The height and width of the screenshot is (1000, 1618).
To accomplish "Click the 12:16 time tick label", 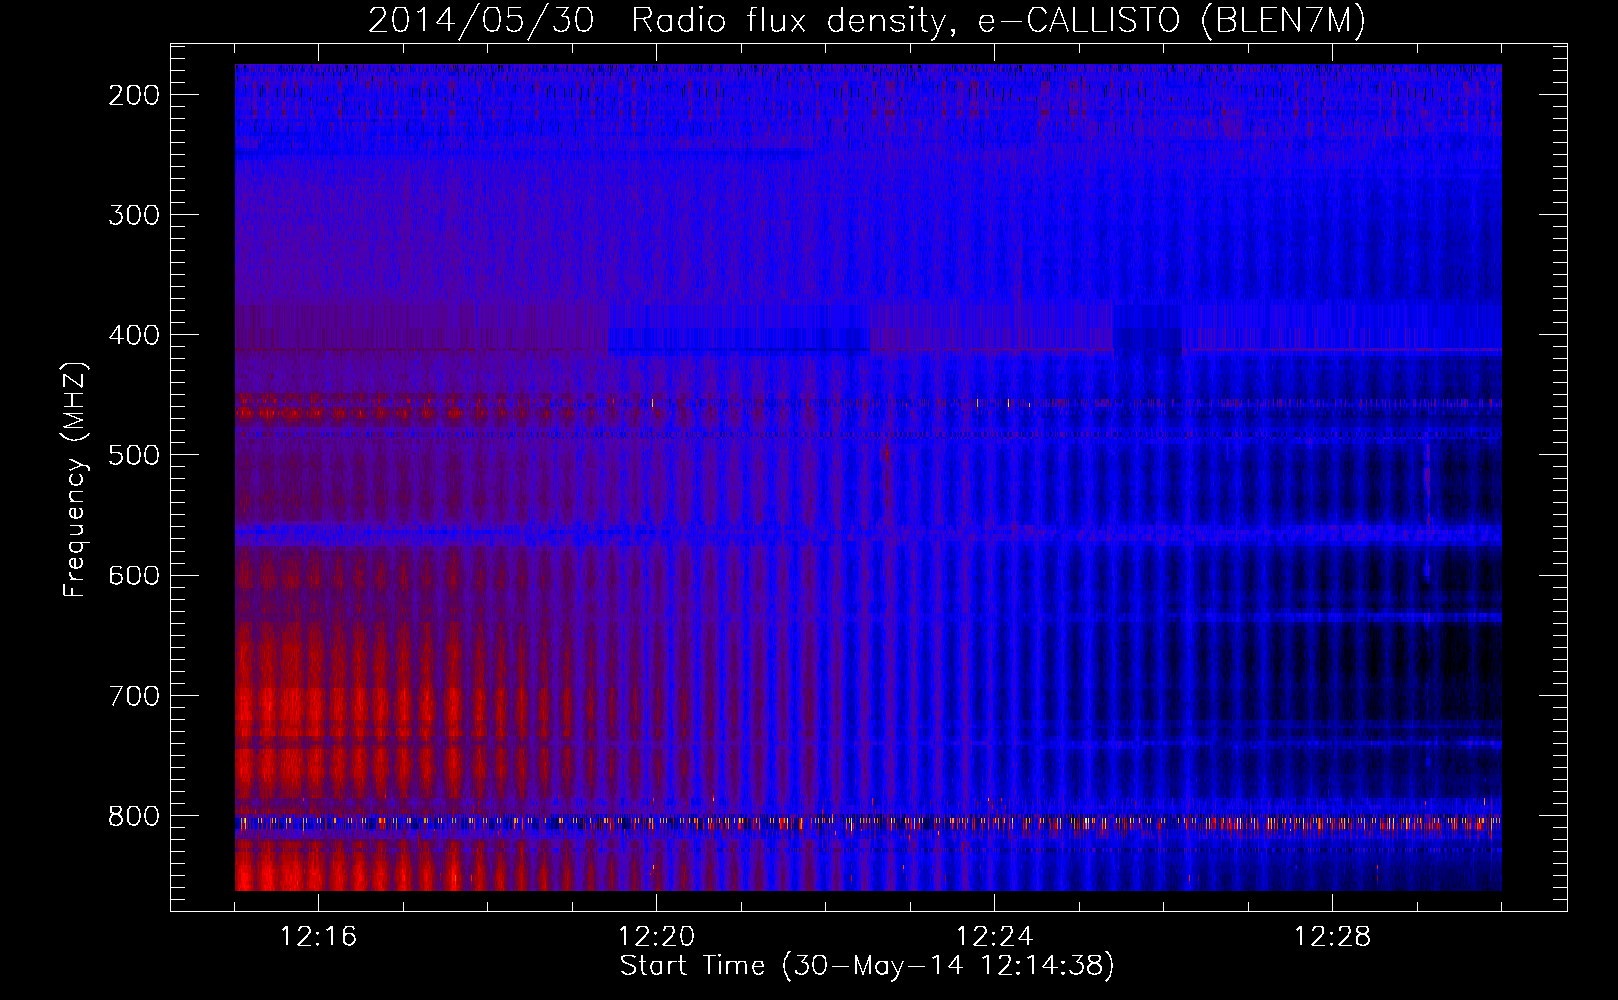I will (318, 937).
